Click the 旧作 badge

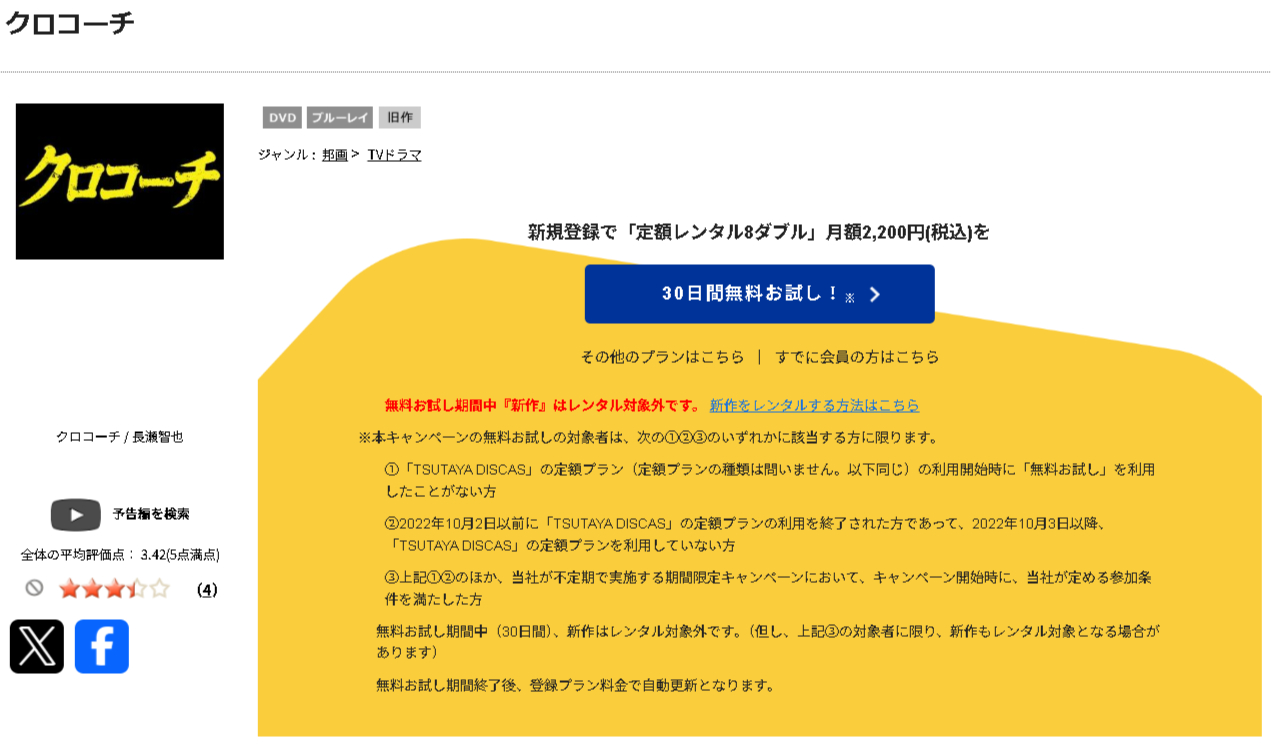(400, 118)
